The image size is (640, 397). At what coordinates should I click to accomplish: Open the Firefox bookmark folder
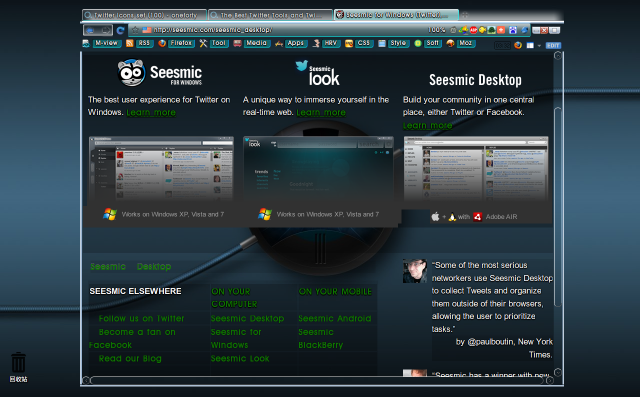(181, 43)
